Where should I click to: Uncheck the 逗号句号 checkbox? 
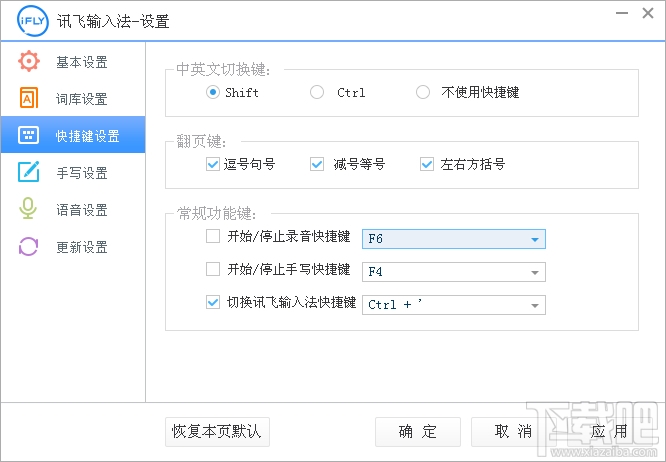point(212,164)
